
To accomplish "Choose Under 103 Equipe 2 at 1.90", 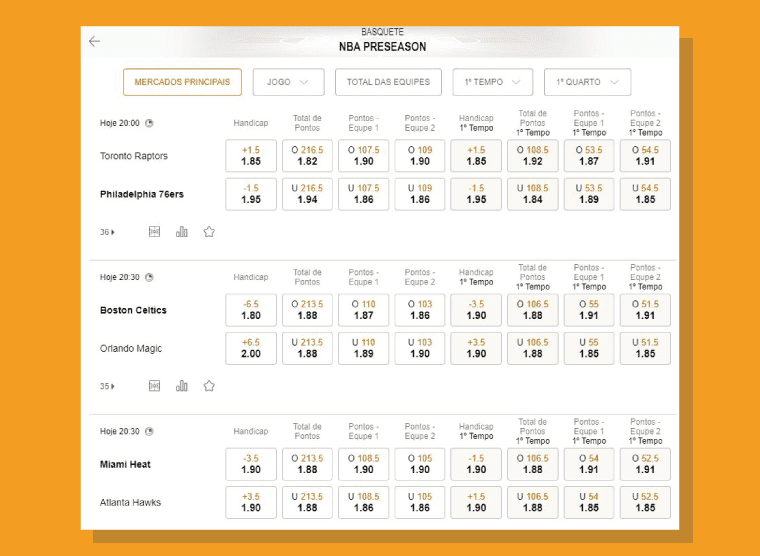I will (x=420, y=348).
